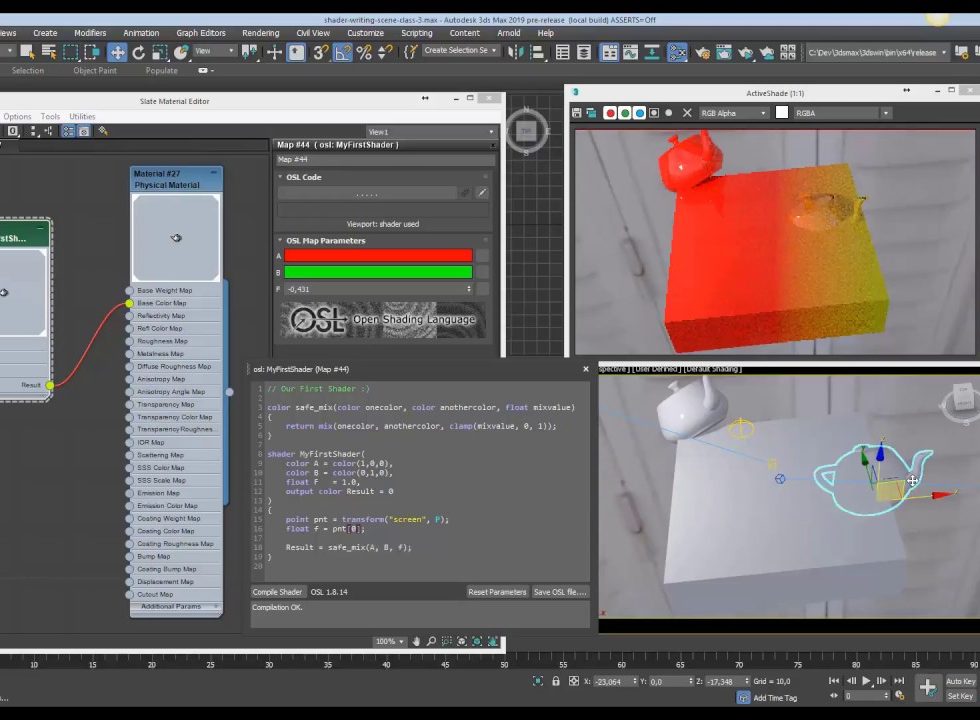Click the Compile Shader button
This screenshot has height=720, width=980.
(x=277, y=592)
